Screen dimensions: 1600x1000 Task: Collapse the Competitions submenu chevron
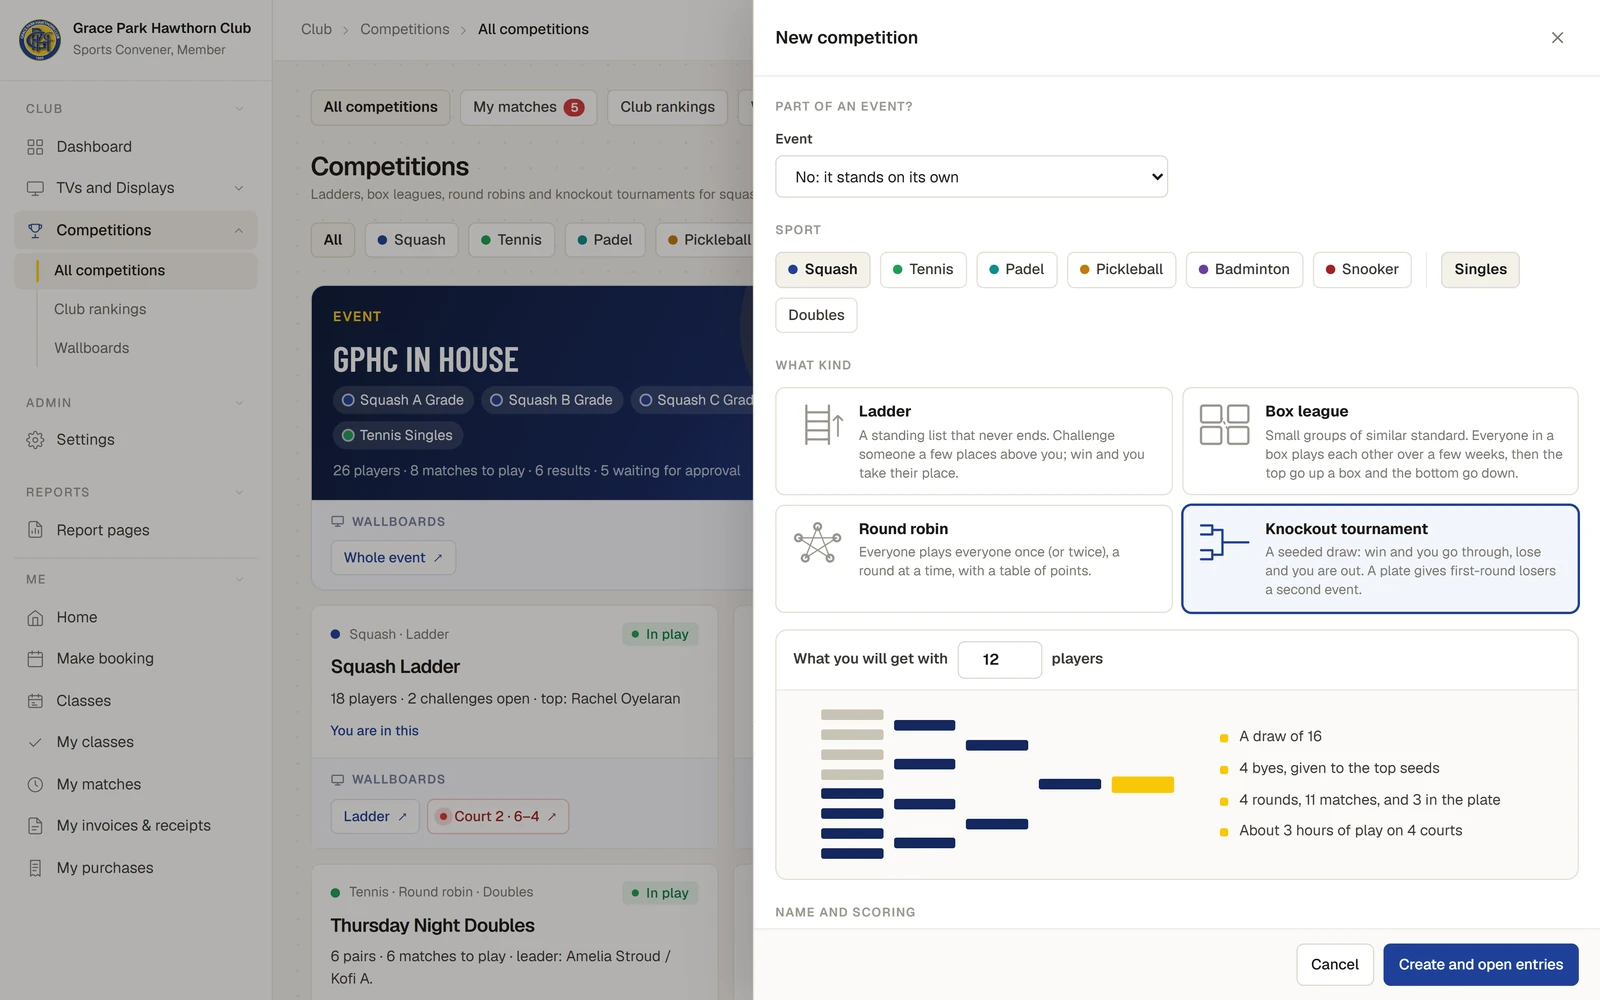coord(239,231)
